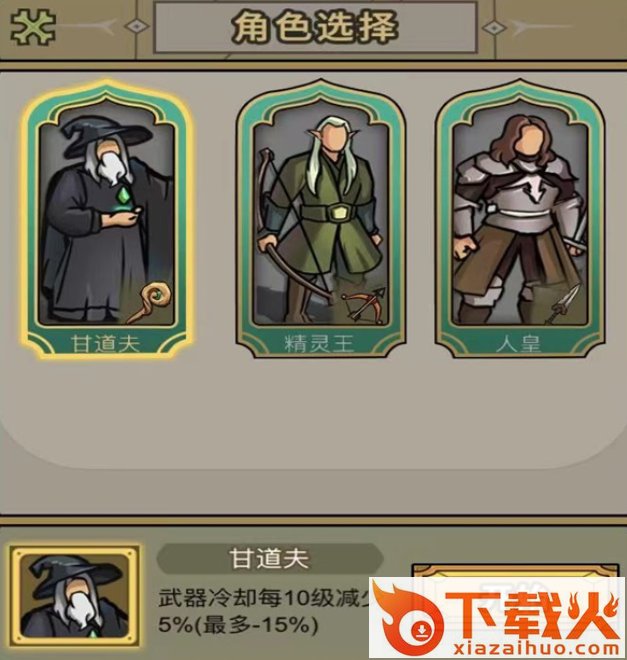Click the green gem in 甘道夫's hand
This screenshot has height=660, width=627.
(124, 196)
